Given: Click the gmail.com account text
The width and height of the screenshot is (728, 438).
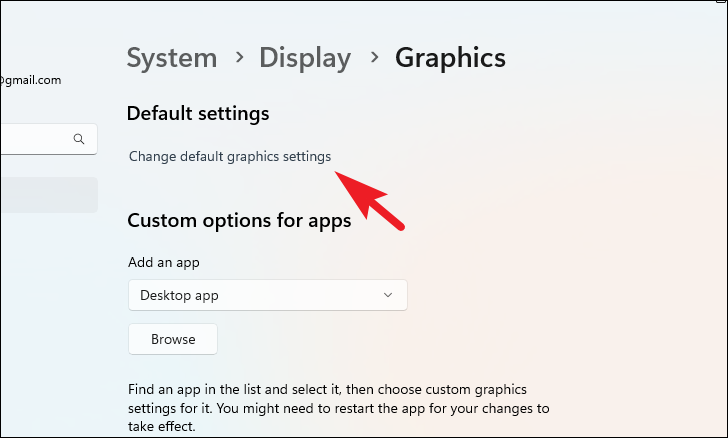Looking at the screenshot, I should (x=31, y=80).
